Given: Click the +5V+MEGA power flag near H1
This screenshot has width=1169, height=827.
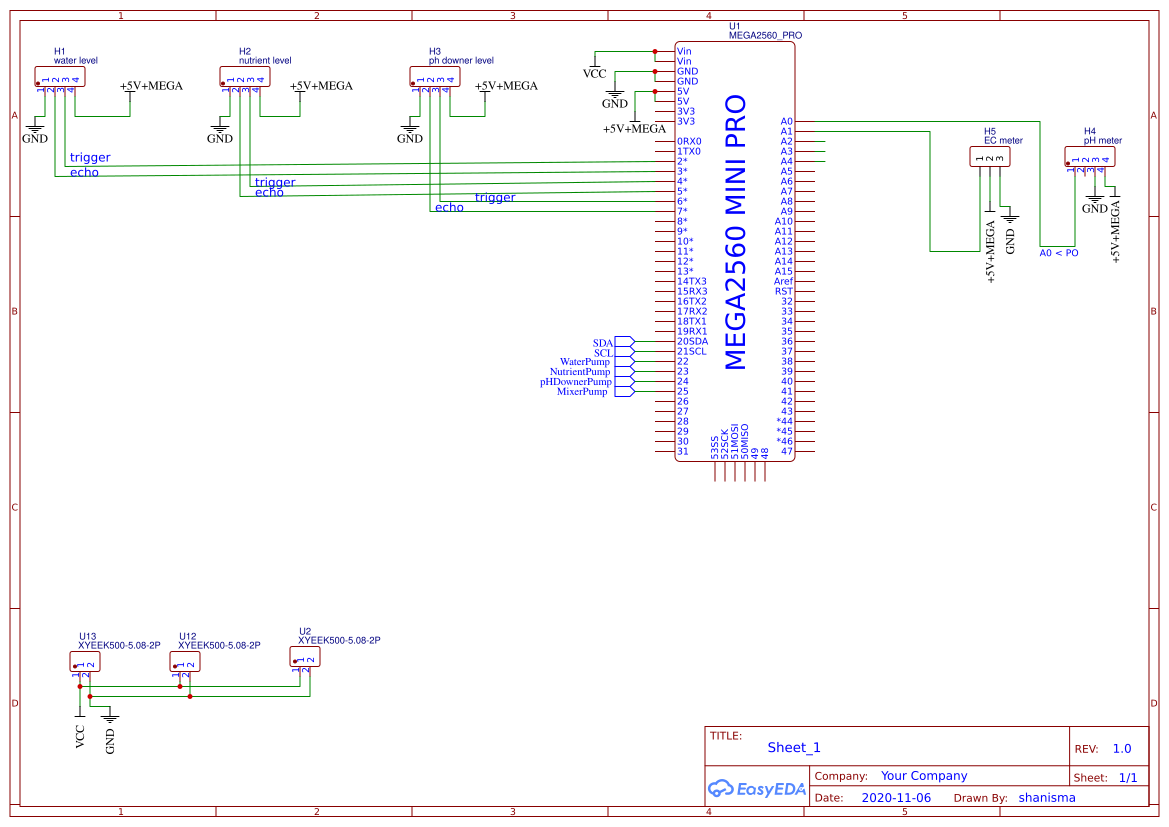Looking at the screenshot, I should pos(147,86).
